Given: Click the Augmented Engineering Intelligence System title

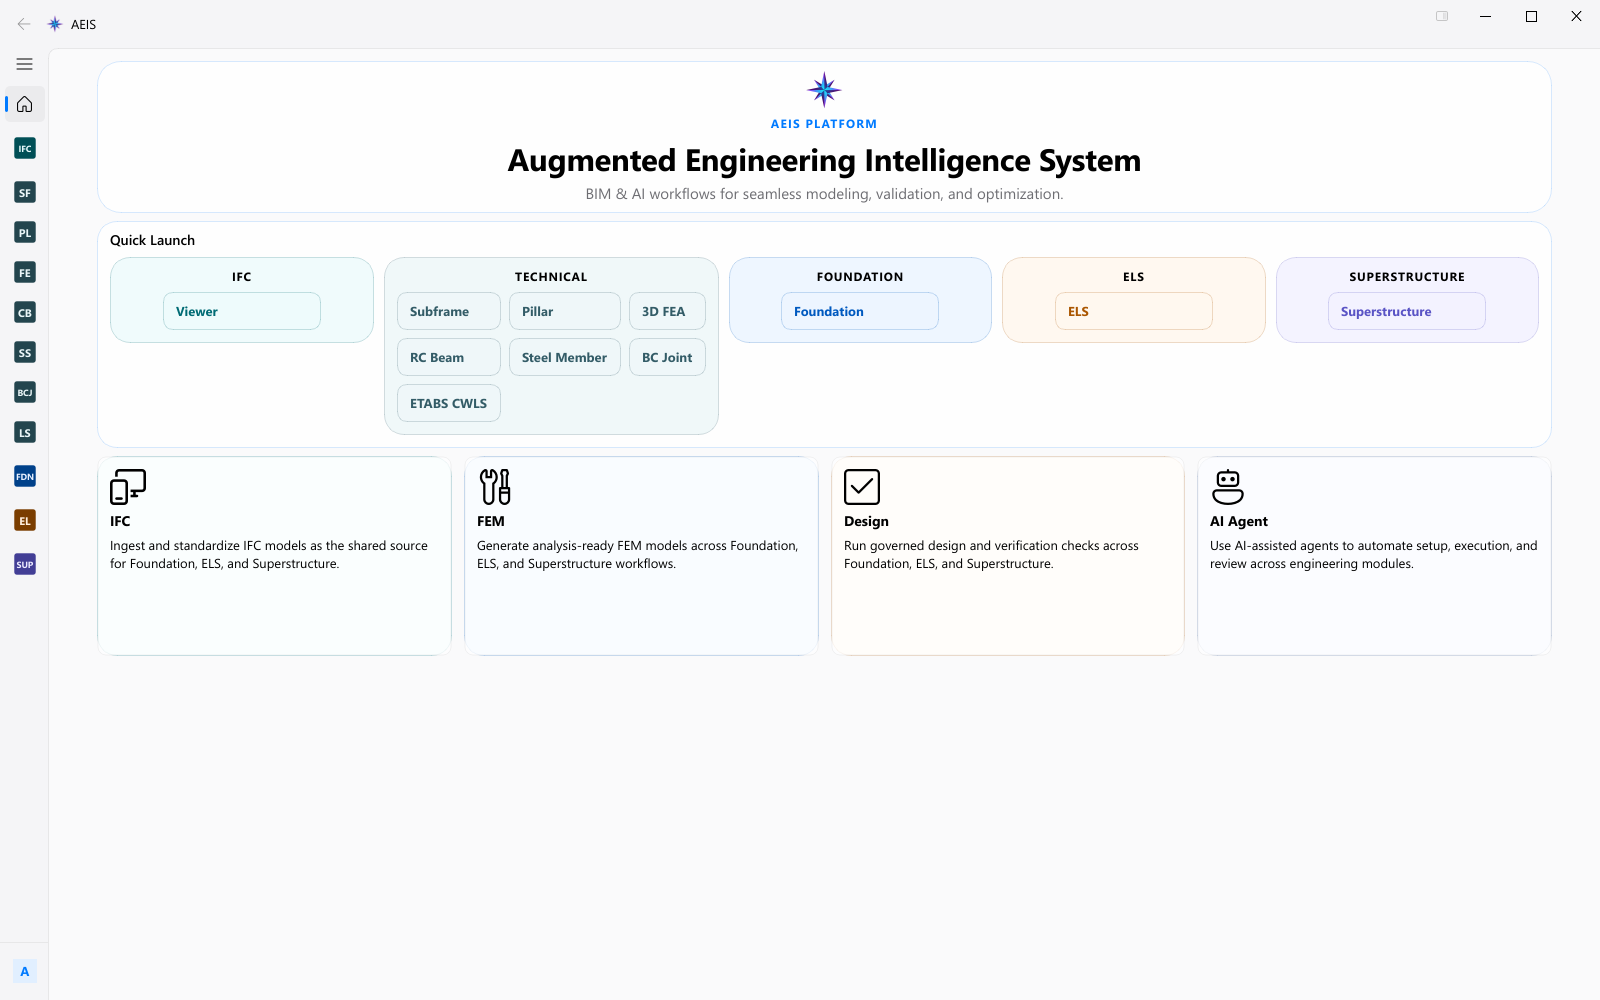Looking at the screenshot, I should coord(824,160).
